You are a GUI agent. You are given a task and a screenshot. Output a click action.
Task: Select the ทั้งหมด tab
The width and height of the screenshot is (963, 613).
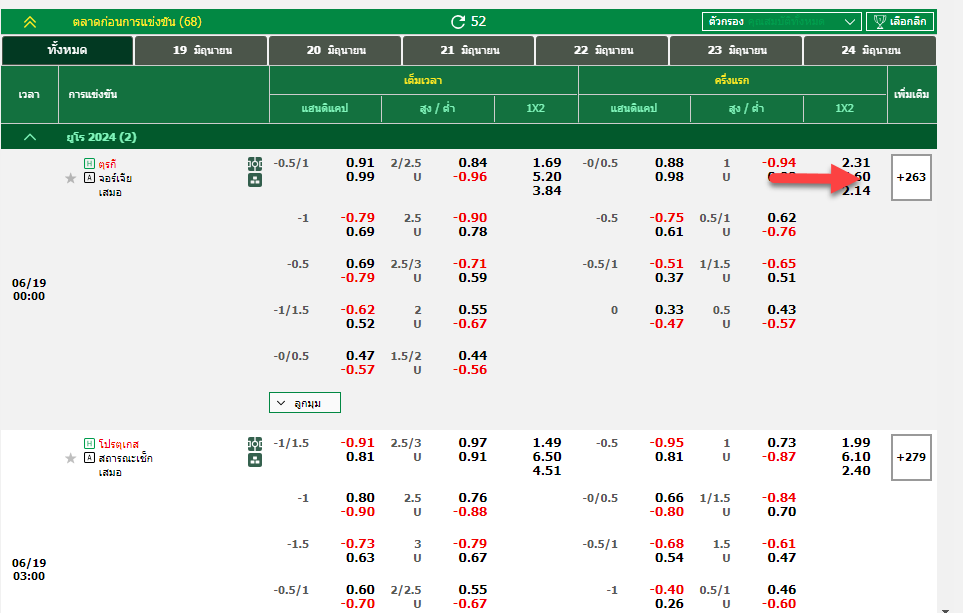point(67,50)
